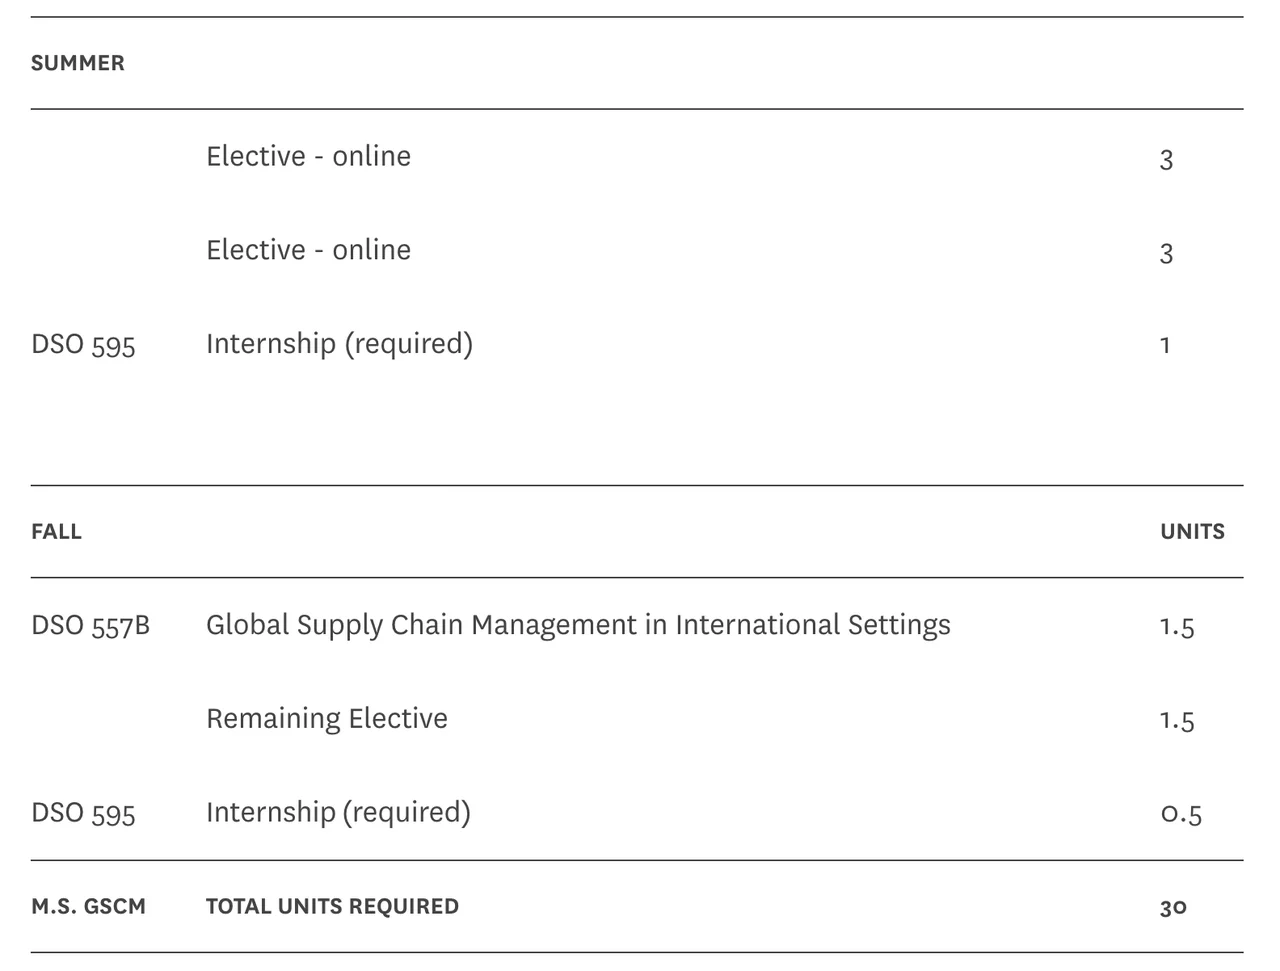Open the DSO 557B course code
Viewport: 1280px width, 971px height.
click(91, 626)
